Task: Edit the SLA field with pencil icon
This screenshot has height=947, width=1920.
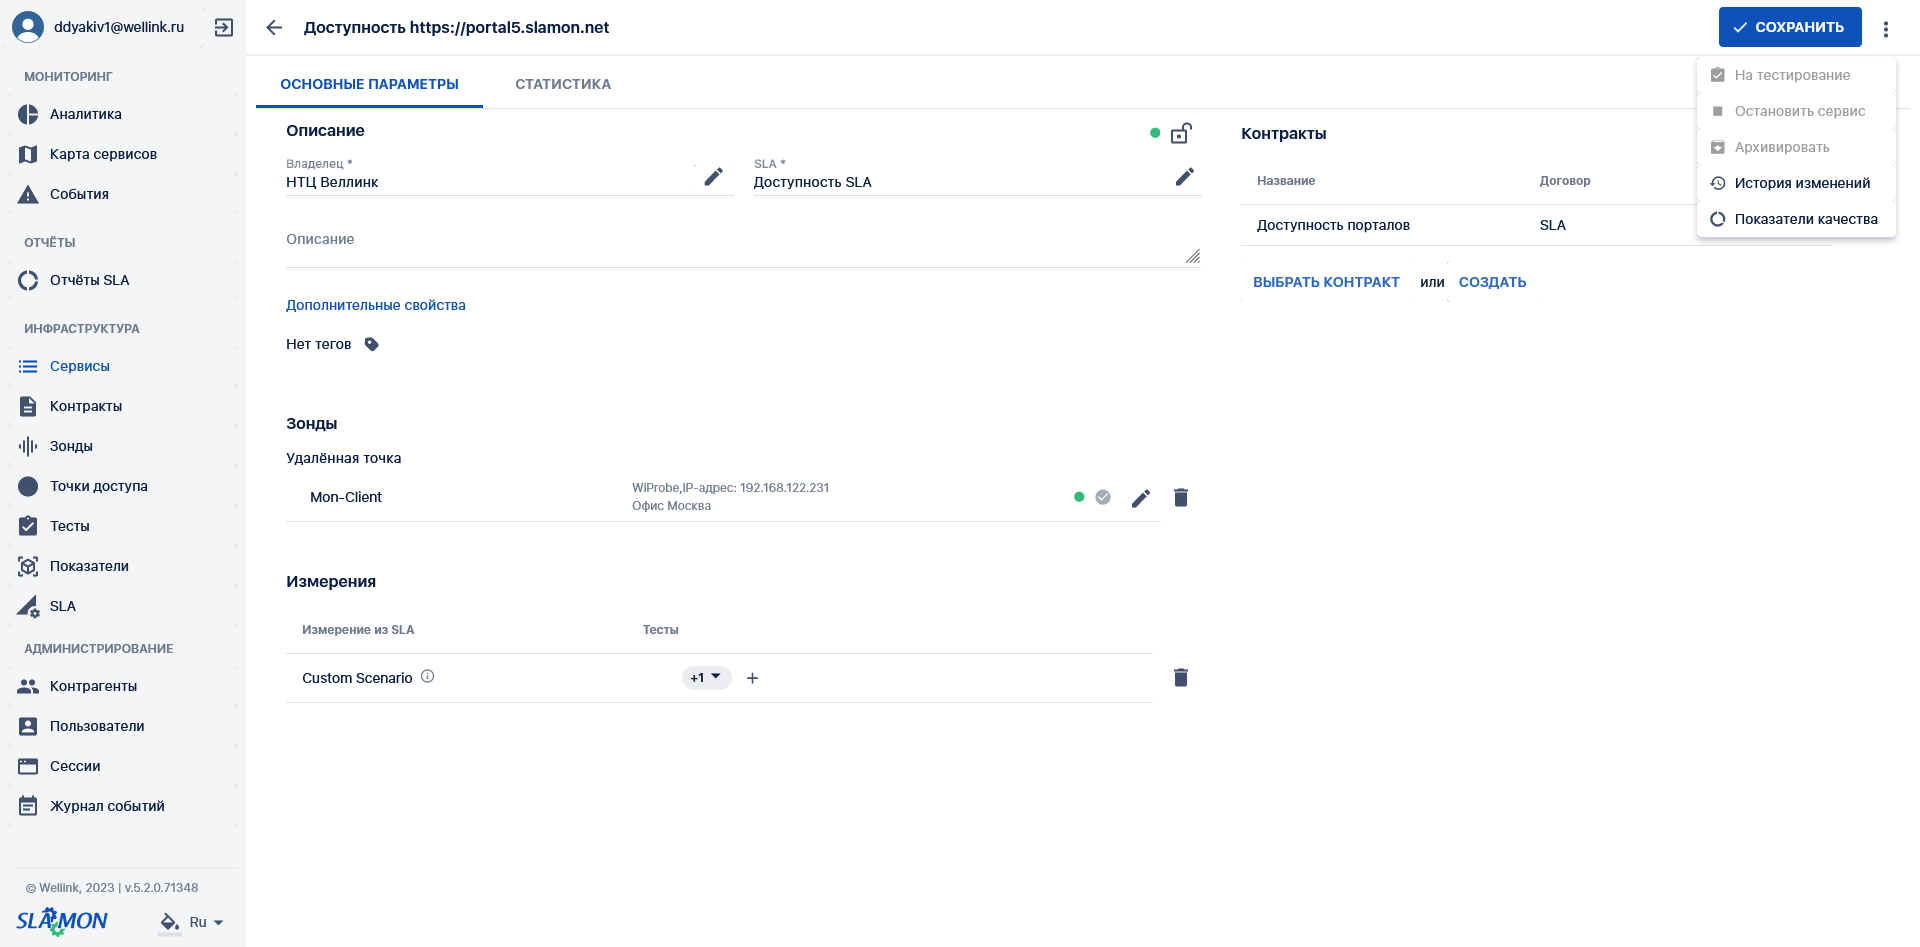Action: (x=1184, y=177)
